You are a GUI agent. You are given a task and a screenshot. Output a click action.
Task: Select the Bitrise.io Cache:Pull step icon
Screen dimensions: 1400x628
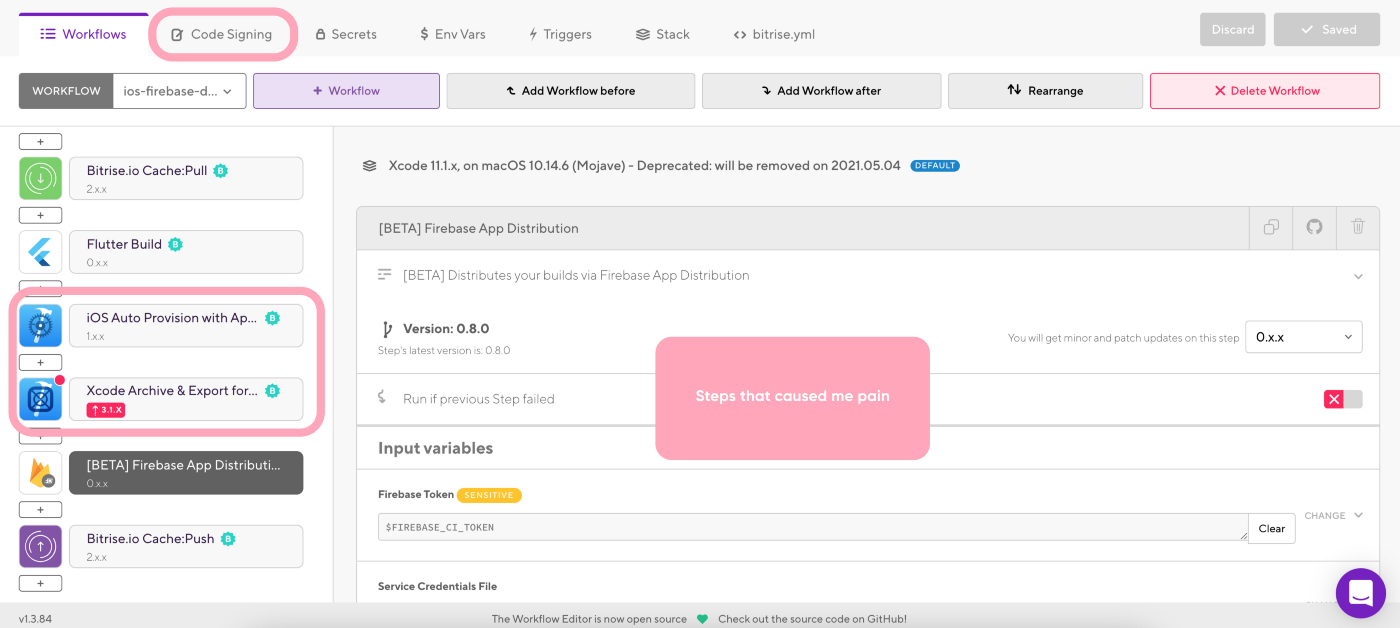(40, 177)
